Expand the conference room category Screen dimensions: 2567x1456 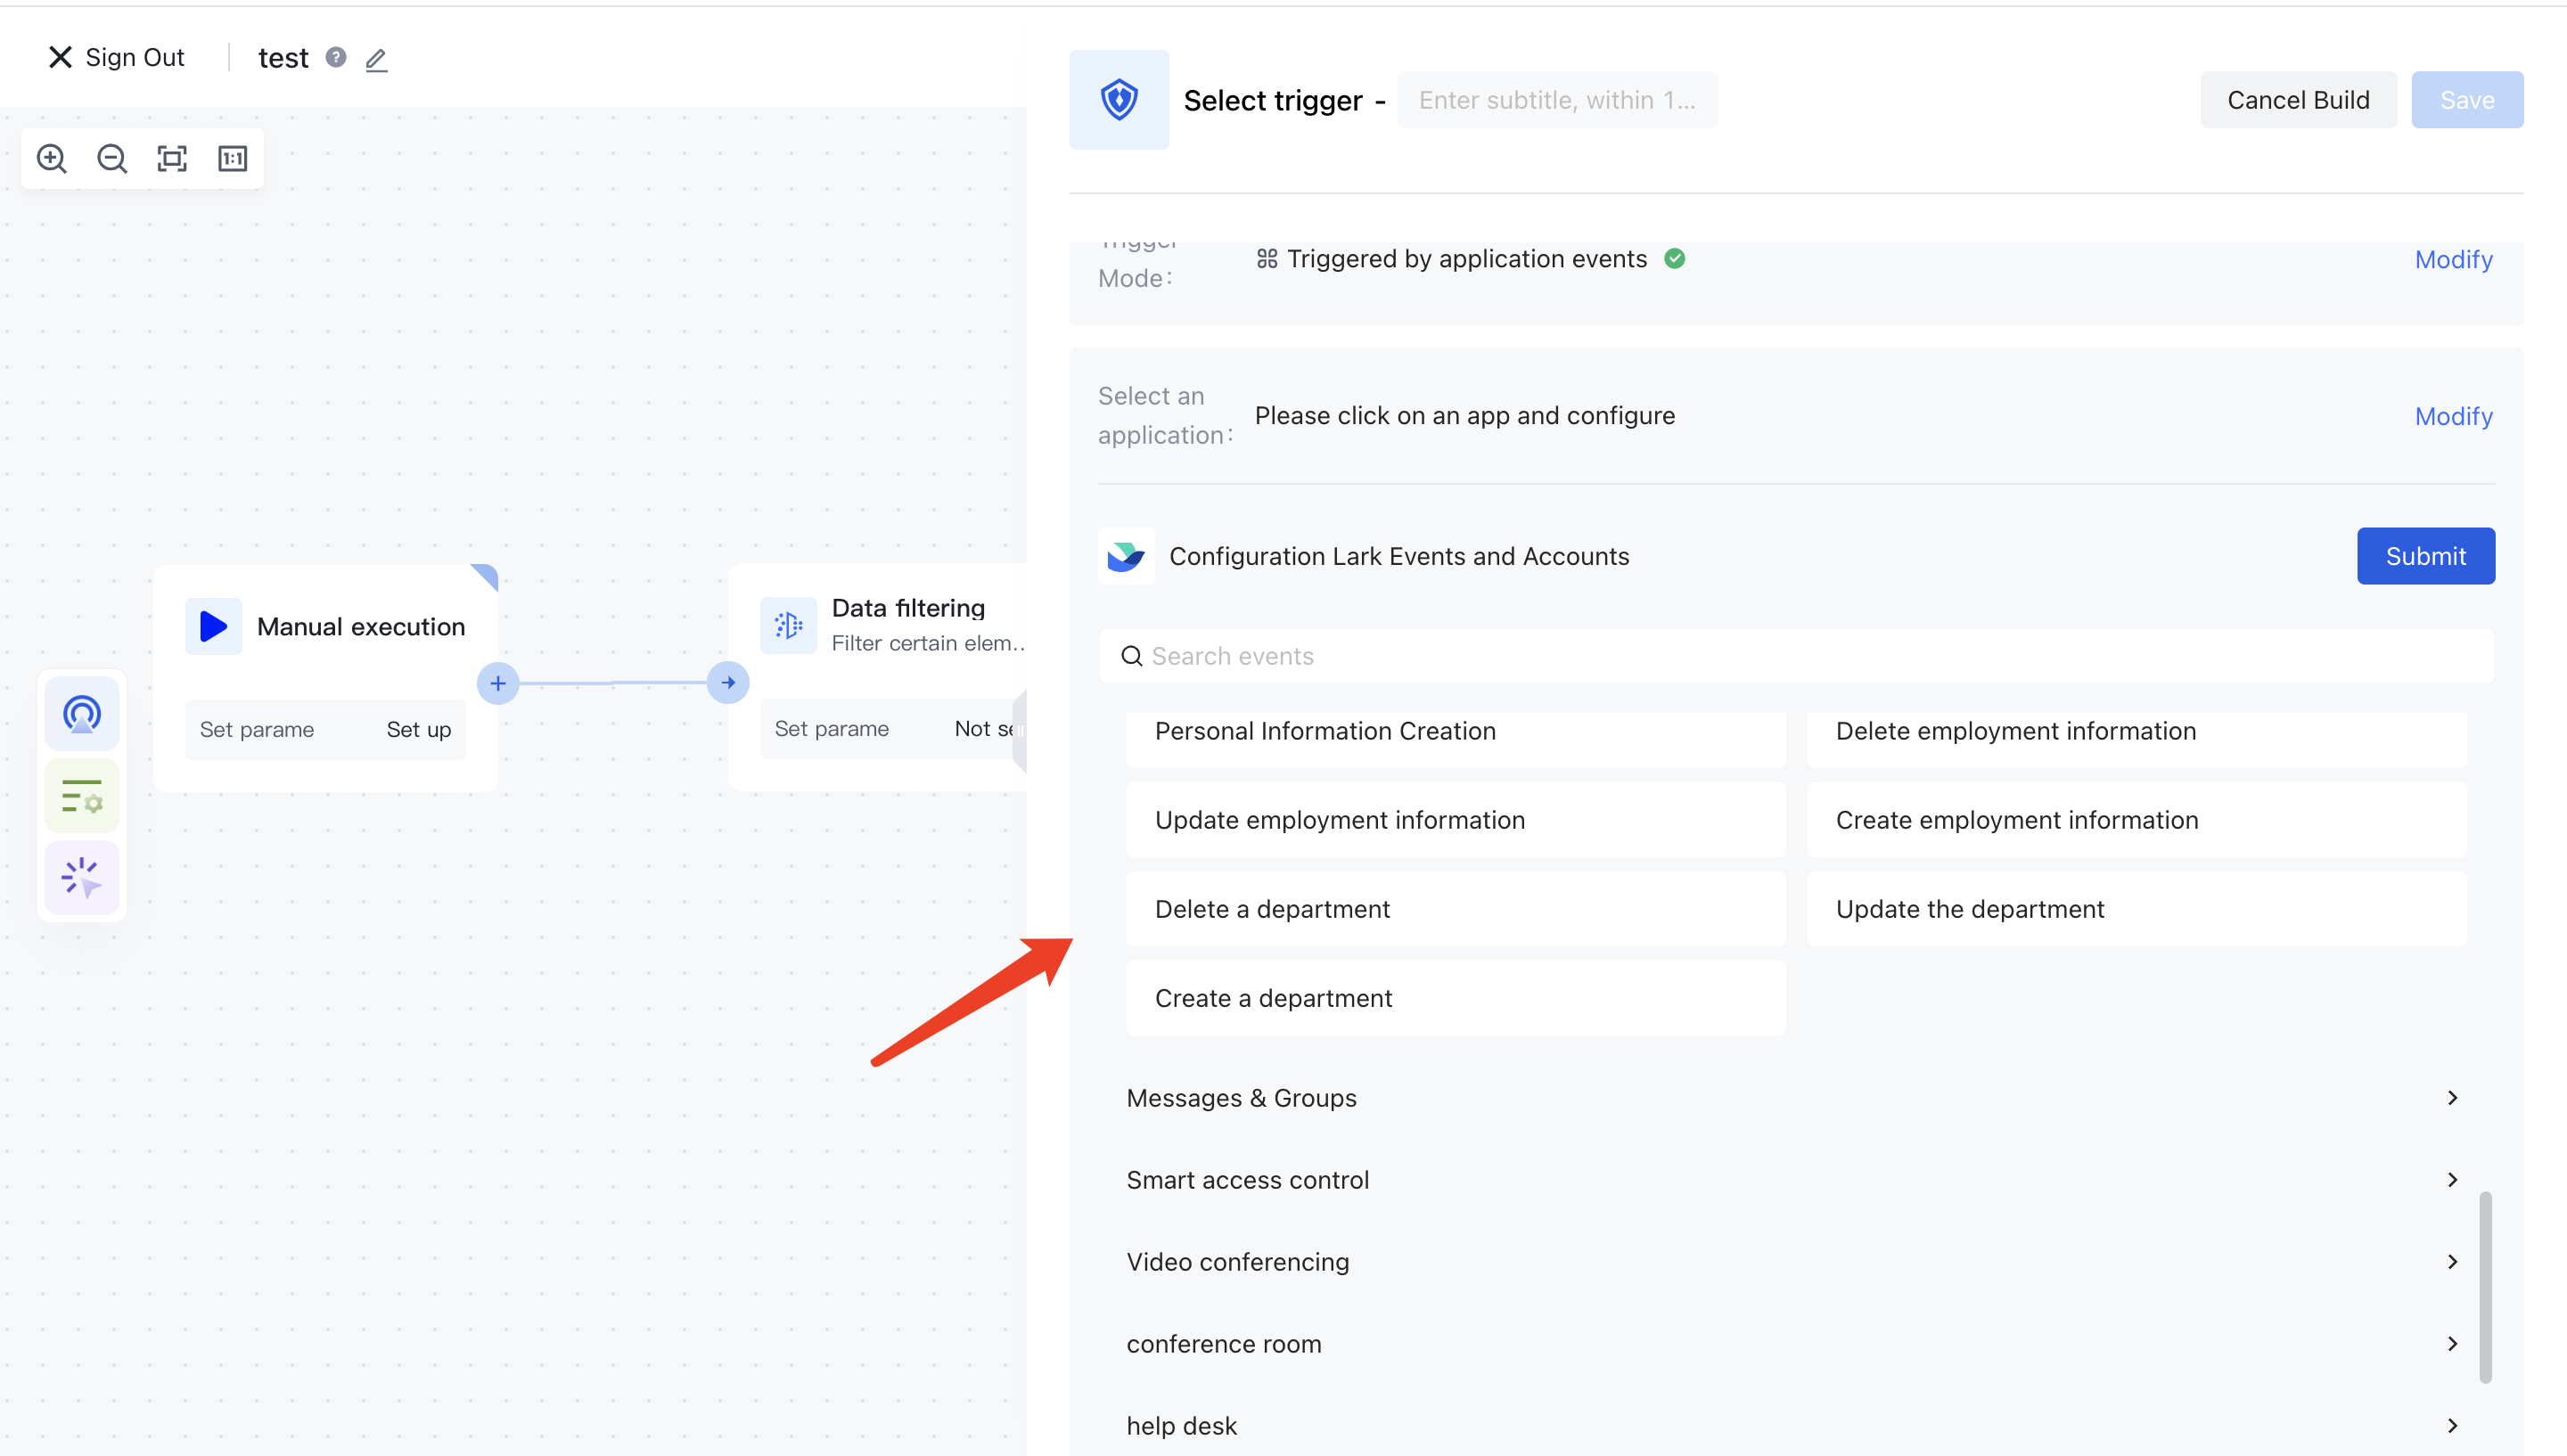pyautogui.click(x=1224, y=1343)
